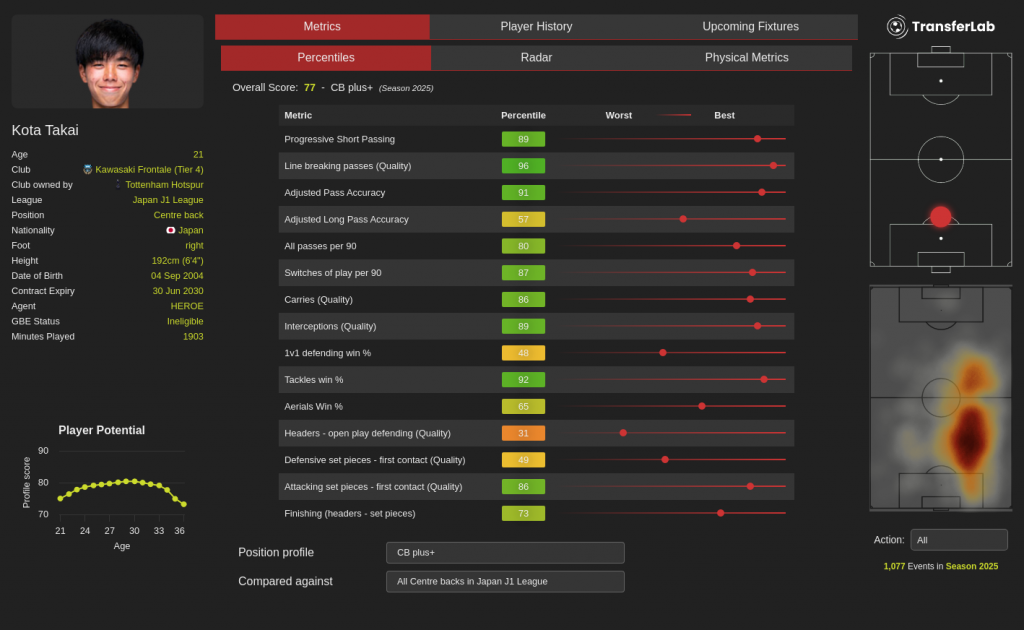This screenshot has height=630, width=1024.
Task: Show the Radar view
Action: [x=536, y=58]
